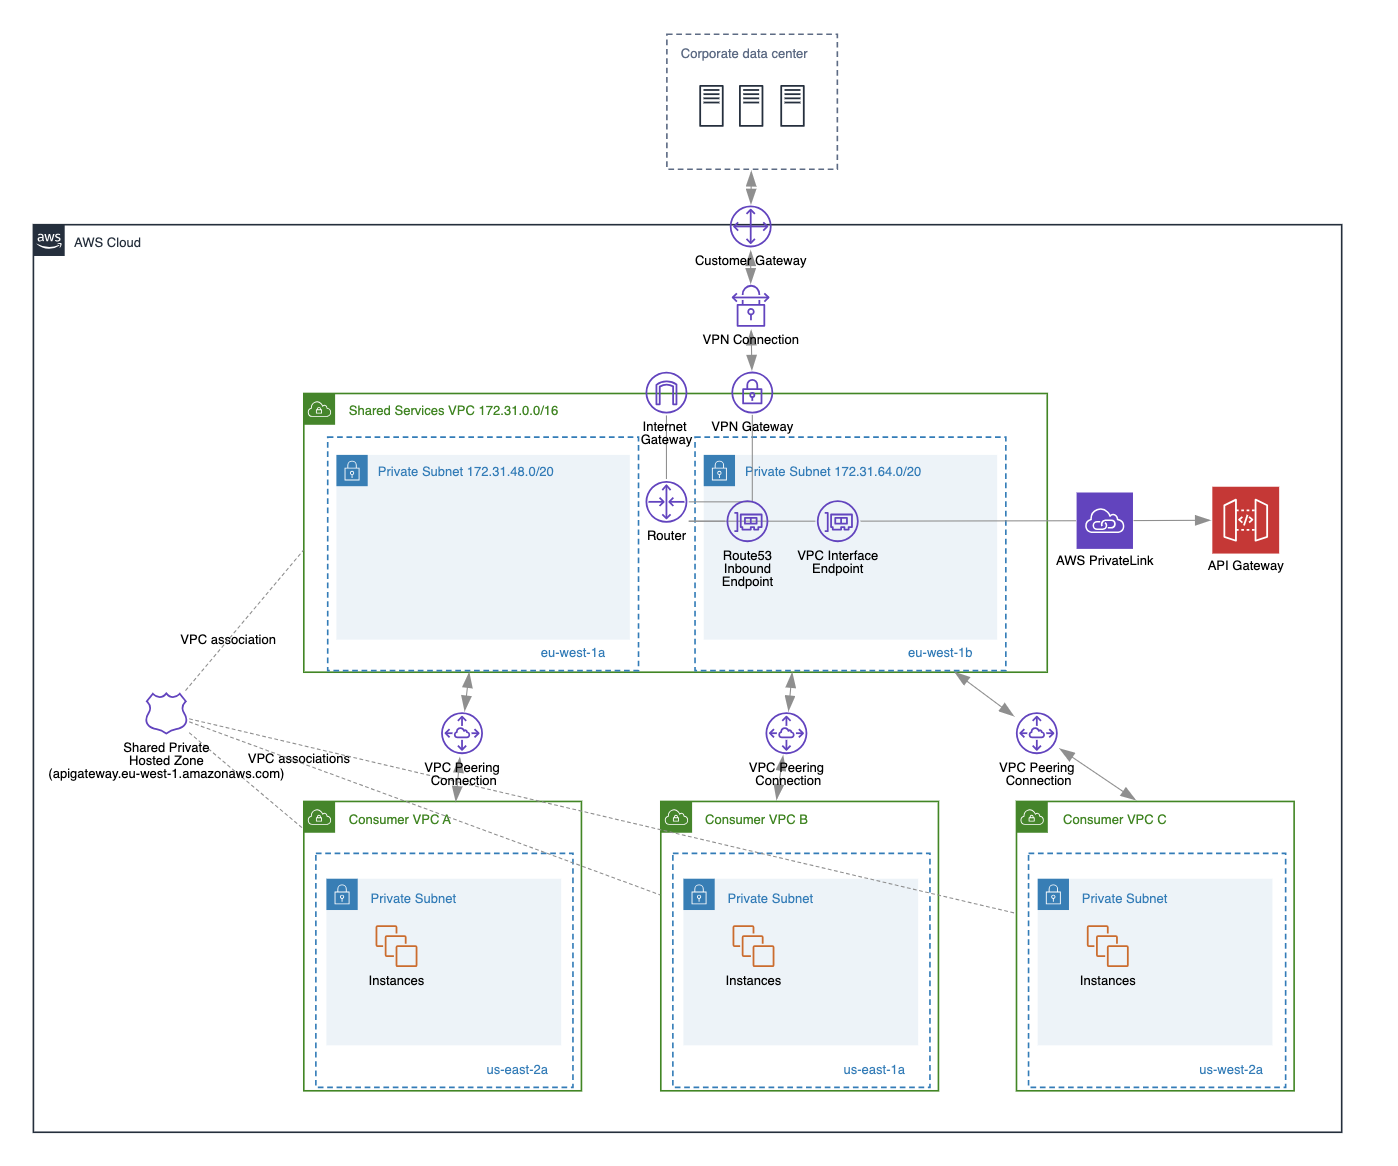Click the 'Instances' label in Consumer VPC B
Image resolution: width=1398 pixels, height=1166 pixels.
coord(753,980)
